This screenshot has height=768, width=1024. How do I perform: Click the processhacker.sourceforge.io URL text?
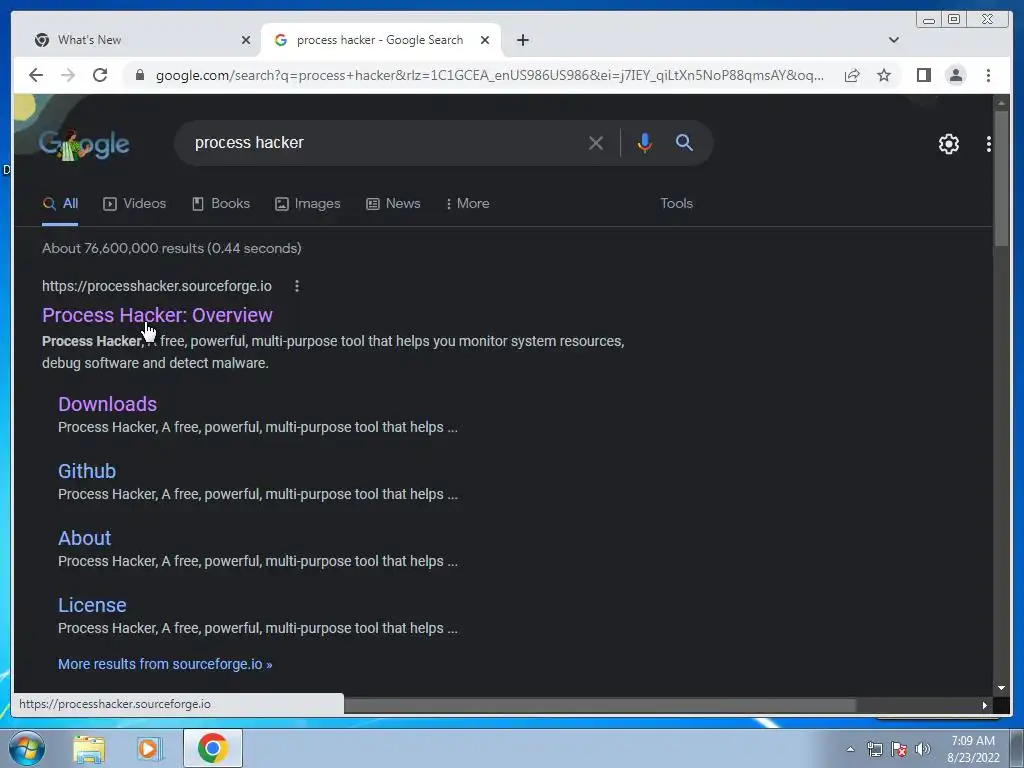click(x=157, y=286)
